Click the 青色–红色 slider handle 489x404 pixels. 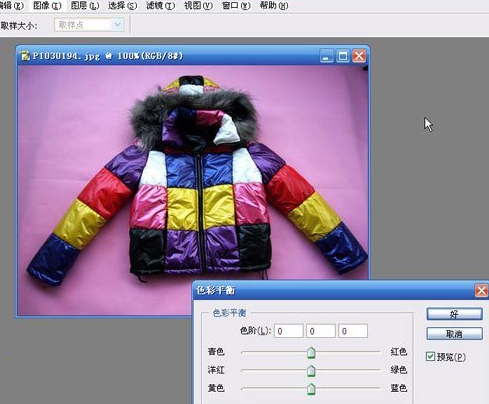[x=311, y=352]
